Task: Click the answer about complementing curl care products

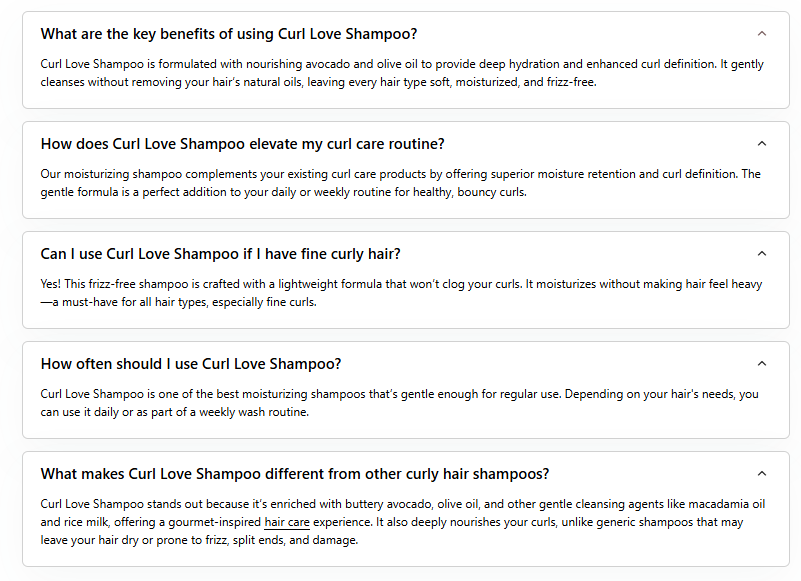Action: (400, 183)
